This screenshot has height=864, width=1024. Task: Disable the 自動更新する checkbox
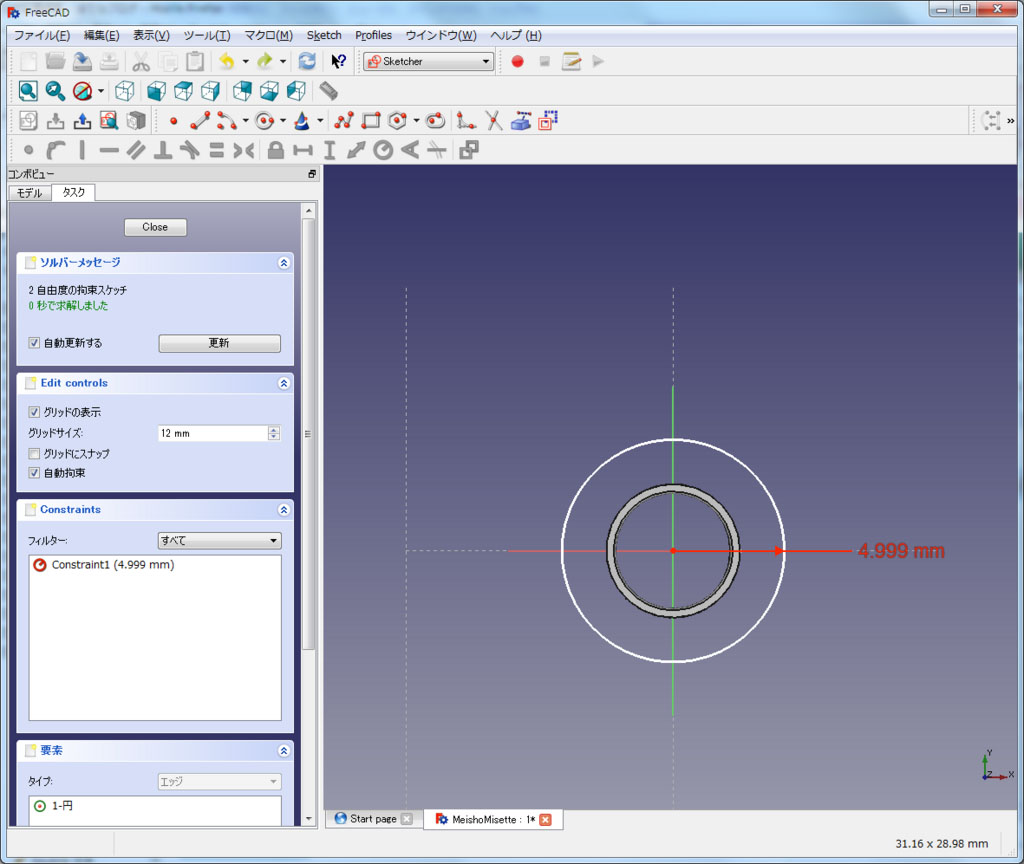[x=35, y=343]
